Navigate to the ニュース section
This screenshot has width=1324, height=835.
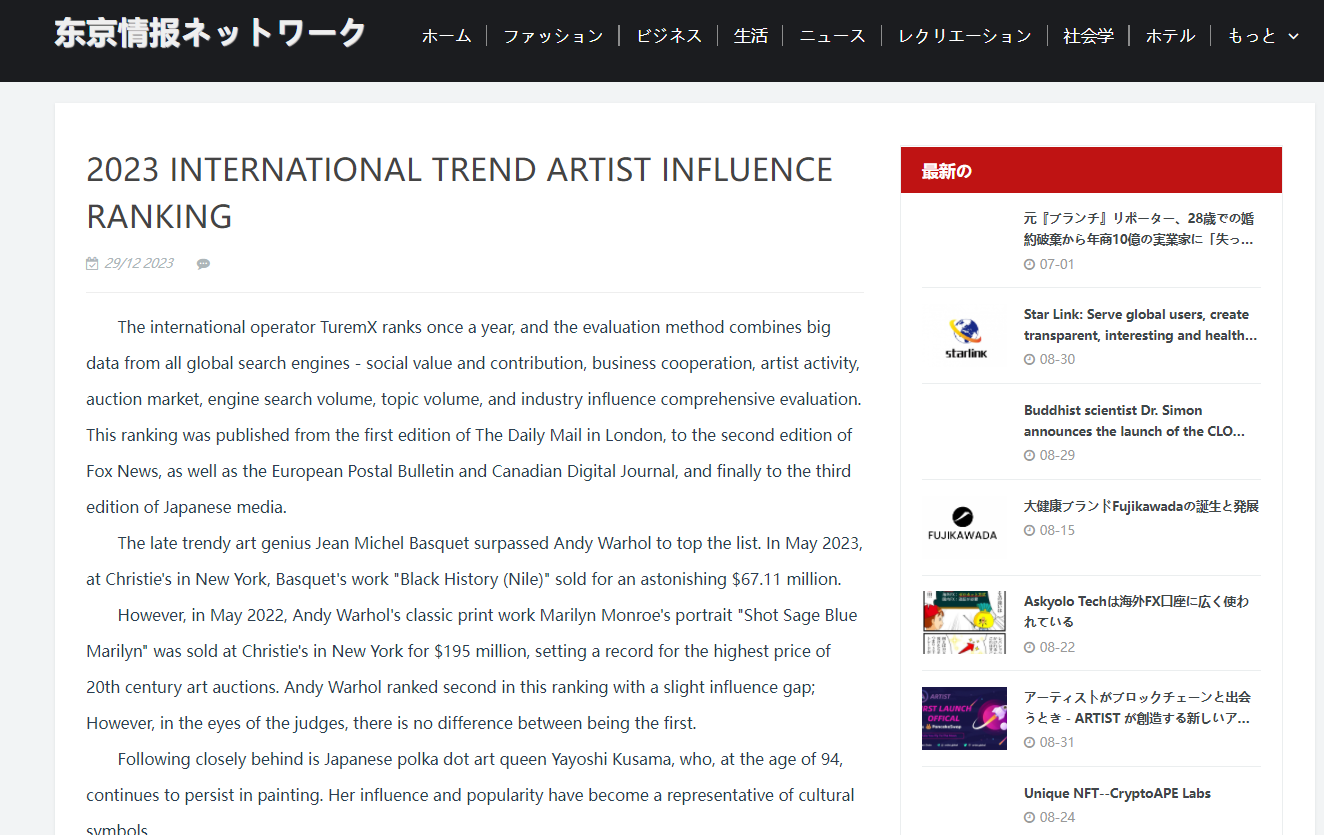pos(832,36)
